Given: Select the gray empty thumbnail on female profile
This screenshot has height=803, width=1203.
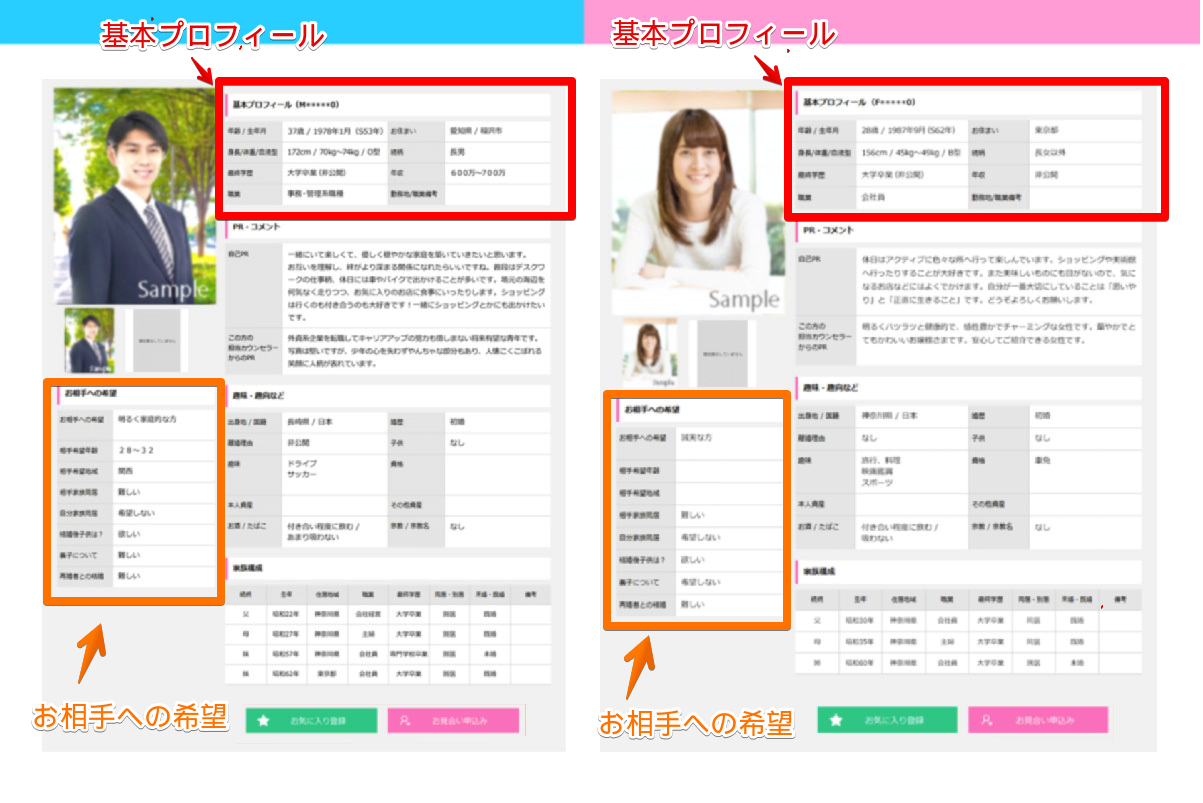Looking at the screenshot, I should (722, 354).
